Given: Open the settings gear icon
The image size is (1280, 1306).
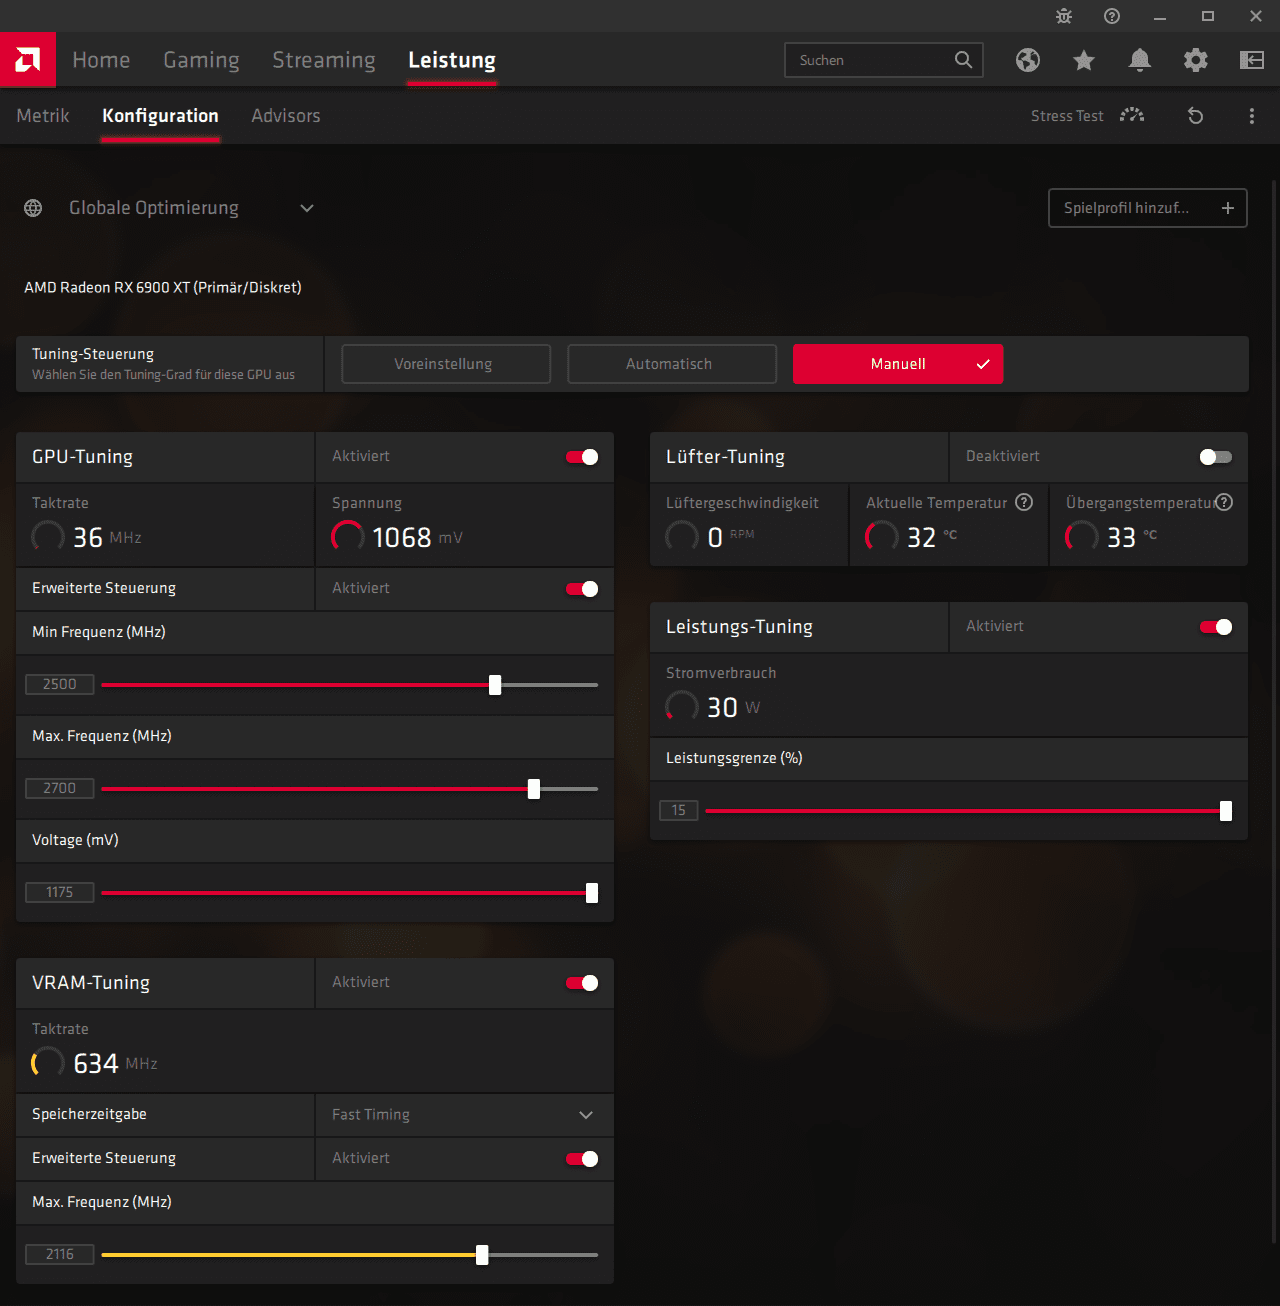Looking at the screenshot, I should pos(1196,60).
